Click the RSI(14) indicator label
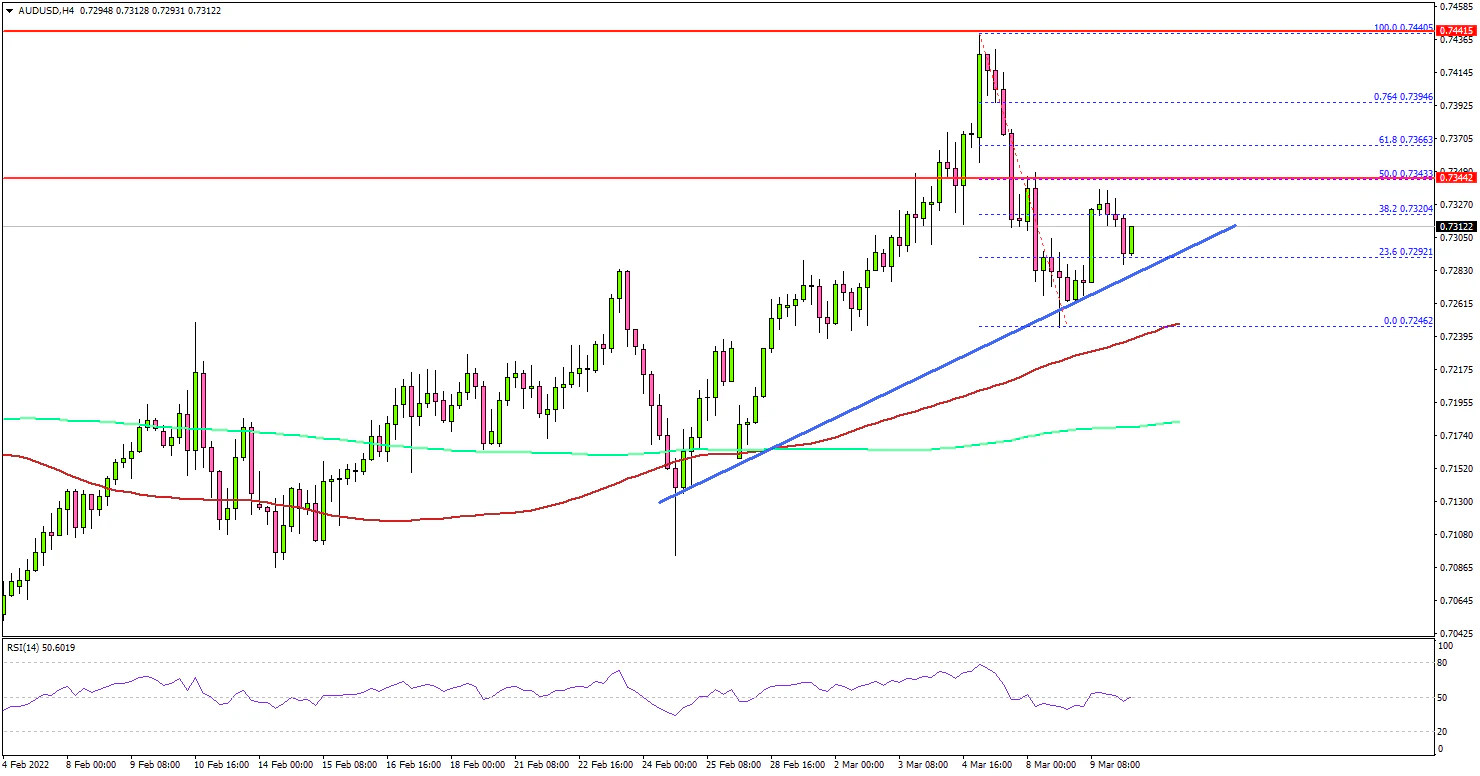This screenshot has width=1480, height=776. [40, 648]
